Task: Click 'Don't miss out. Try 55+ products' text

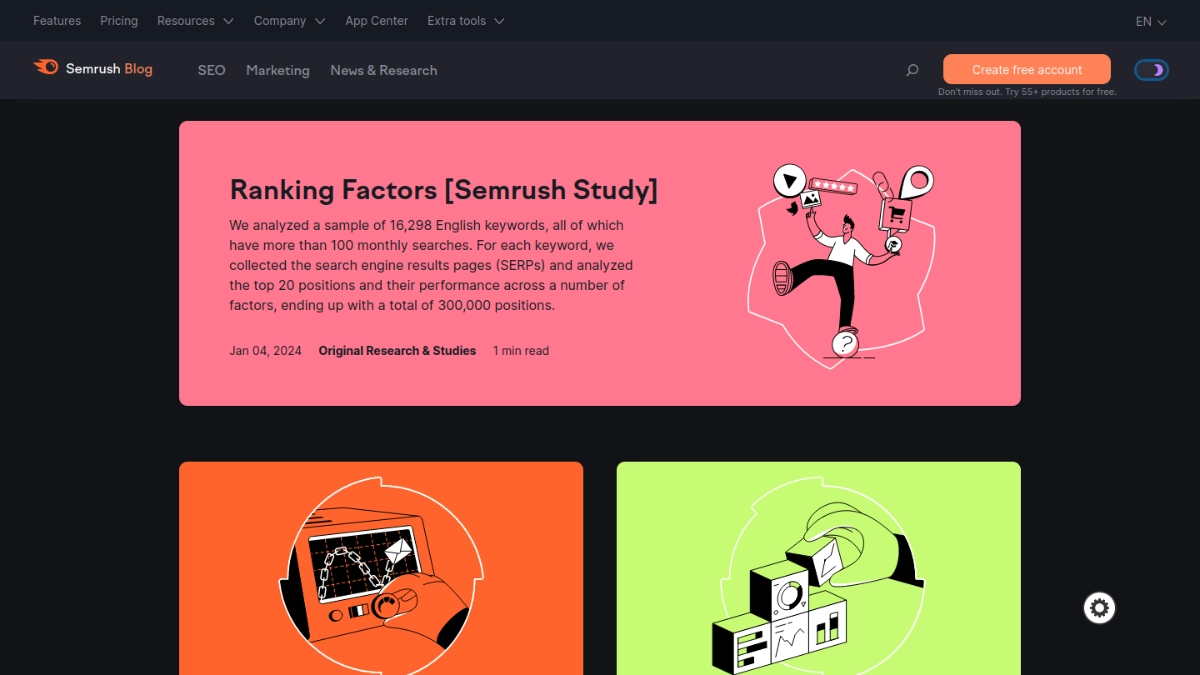Action: [x=1027, y=92]
